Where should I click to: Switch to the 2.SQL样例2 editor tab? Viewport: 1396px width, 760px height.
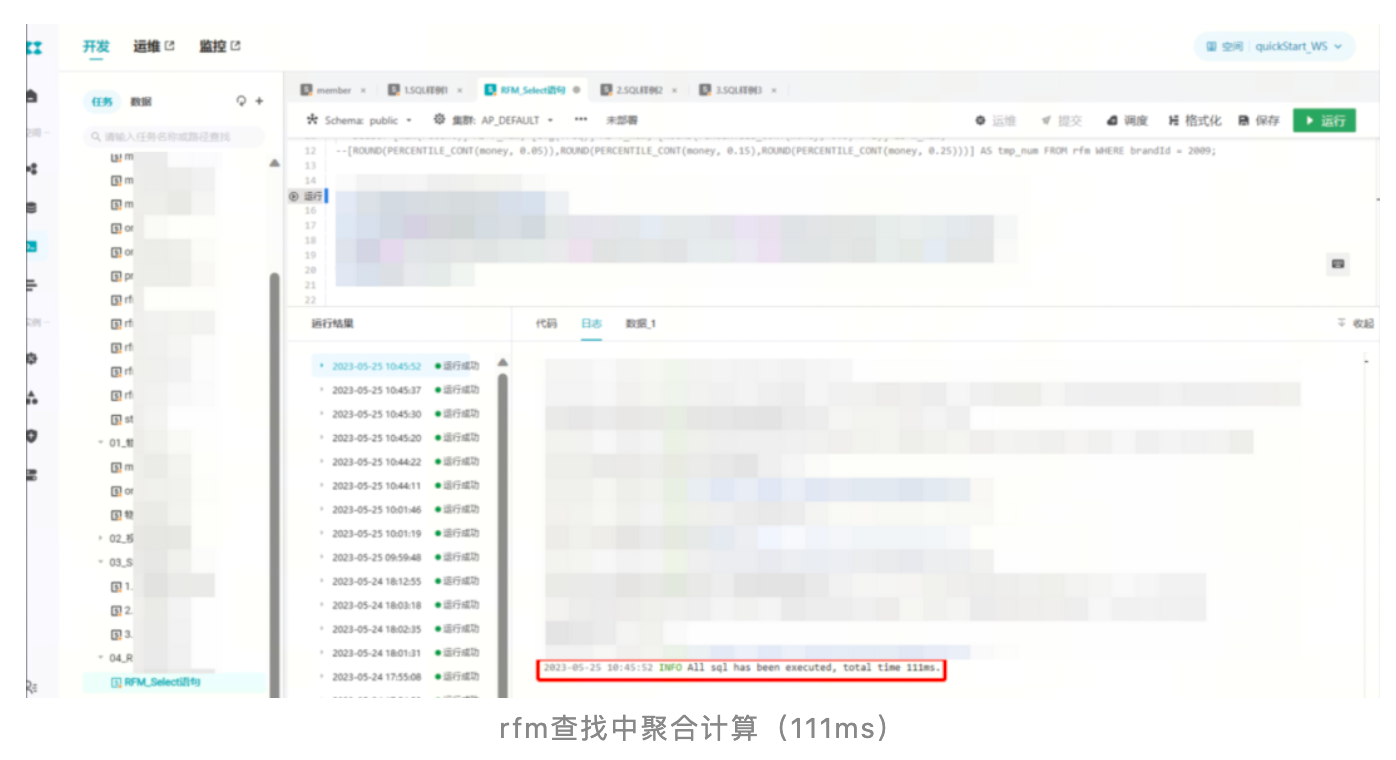633,90
